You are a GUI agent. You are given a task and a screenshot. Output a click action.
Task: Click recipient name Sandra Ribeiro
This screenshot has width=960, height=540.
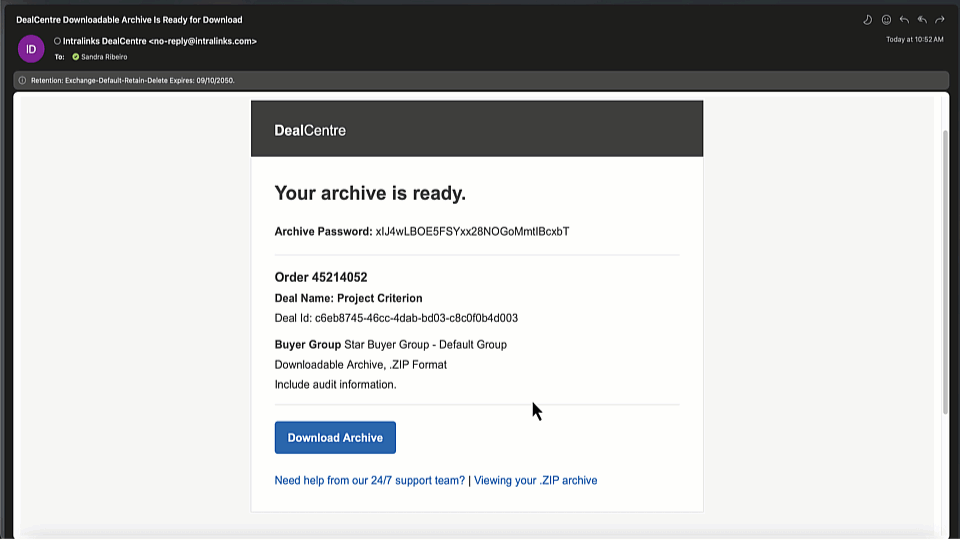[x=104, y=57]
